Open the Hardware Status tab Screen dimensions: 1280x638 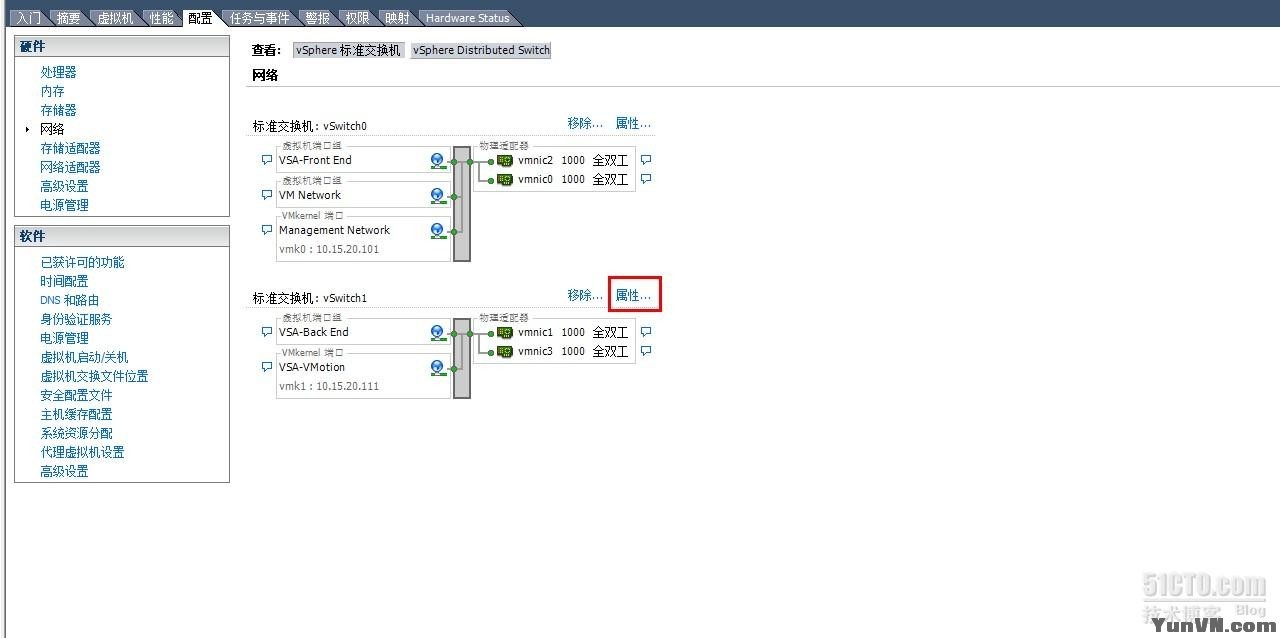pos(467,18)
